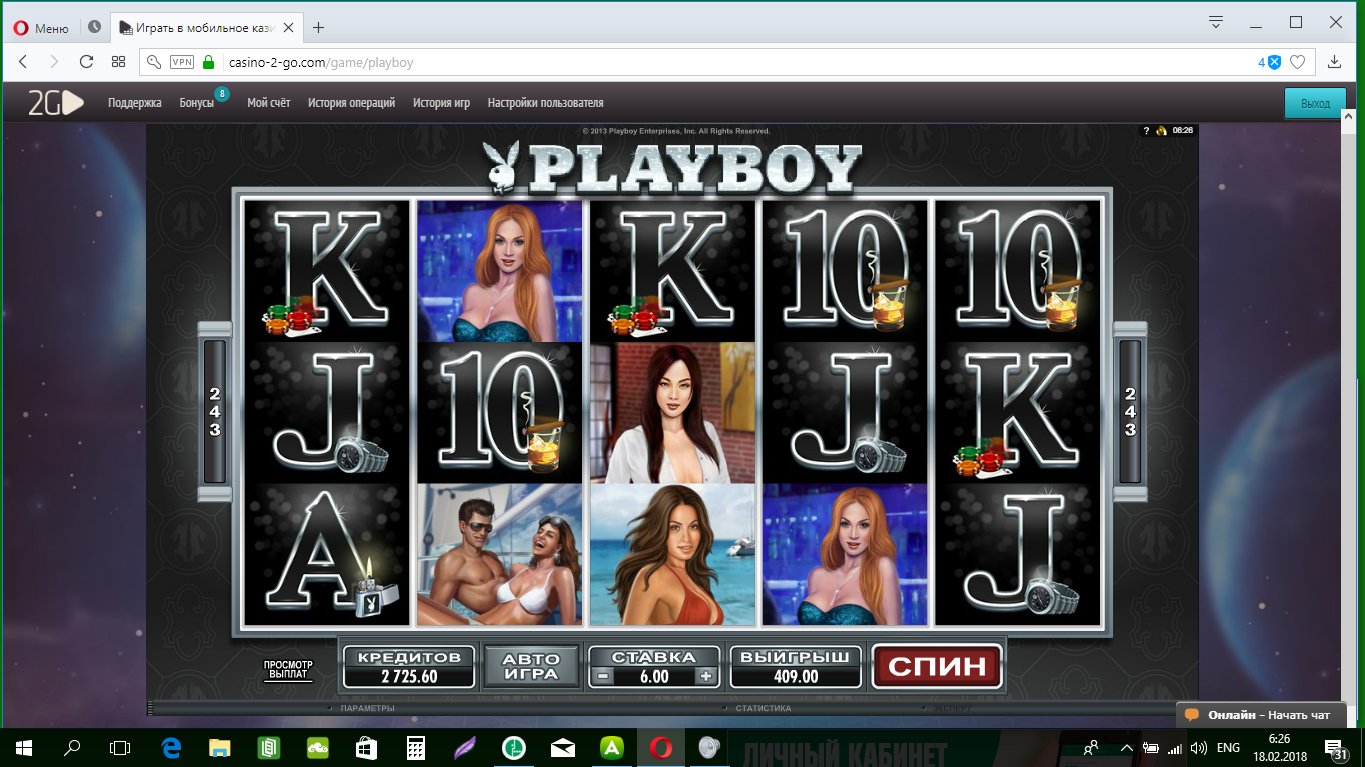Click the left 243 ways indicator
Viewport: 1365px width, 767px height.
pos(215,411)
